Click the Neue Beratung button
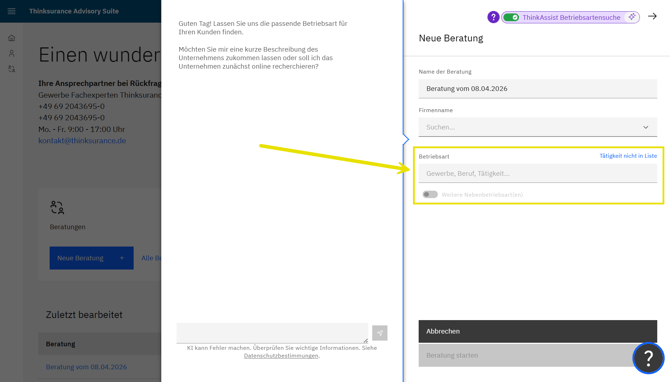Viewport: 670px width, 382px height. coord(91,258)
